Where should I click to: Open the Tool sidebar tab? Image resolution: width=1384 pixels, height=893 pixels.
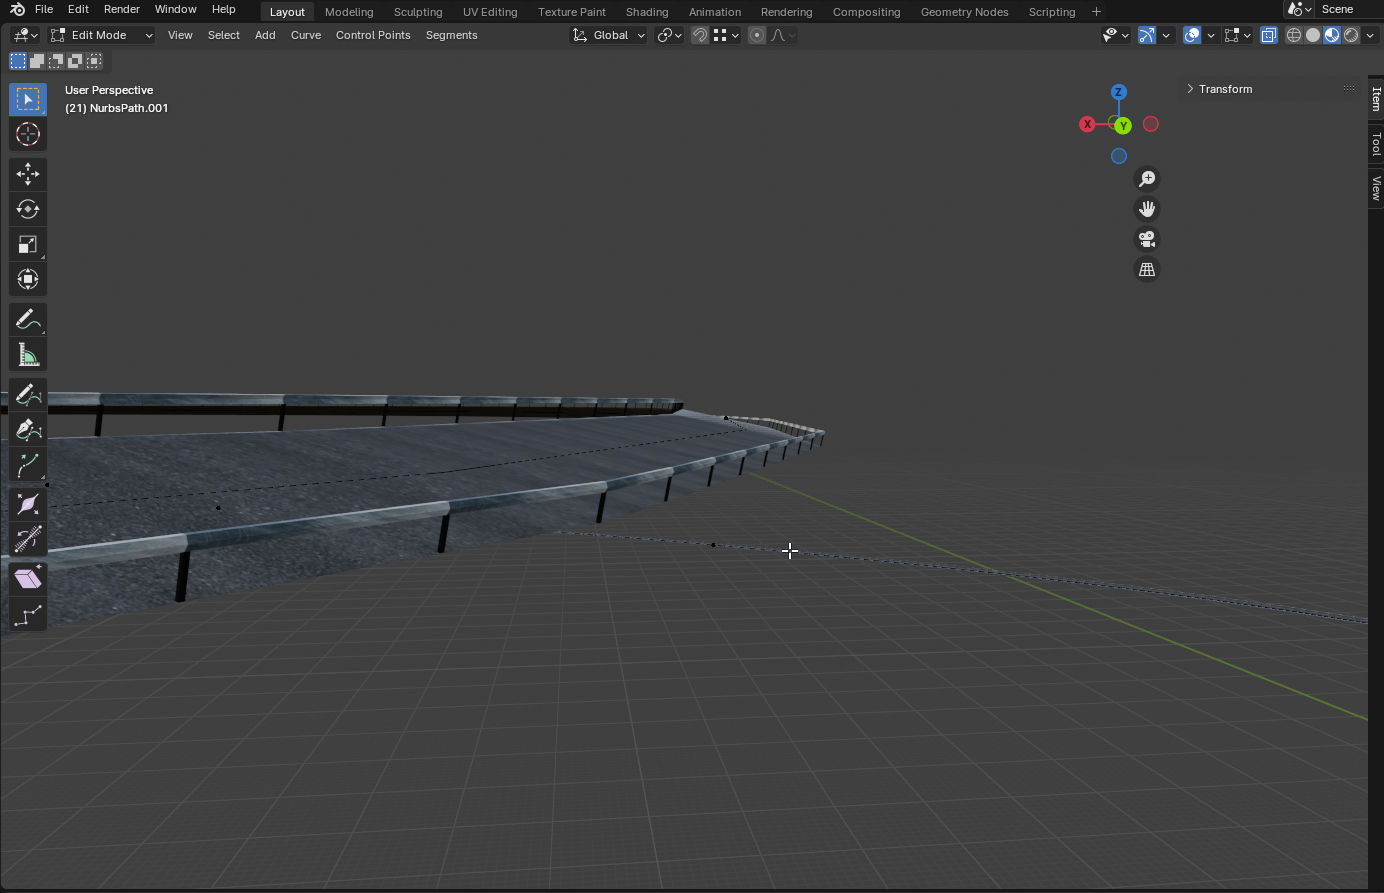(x=1376, y=144)
